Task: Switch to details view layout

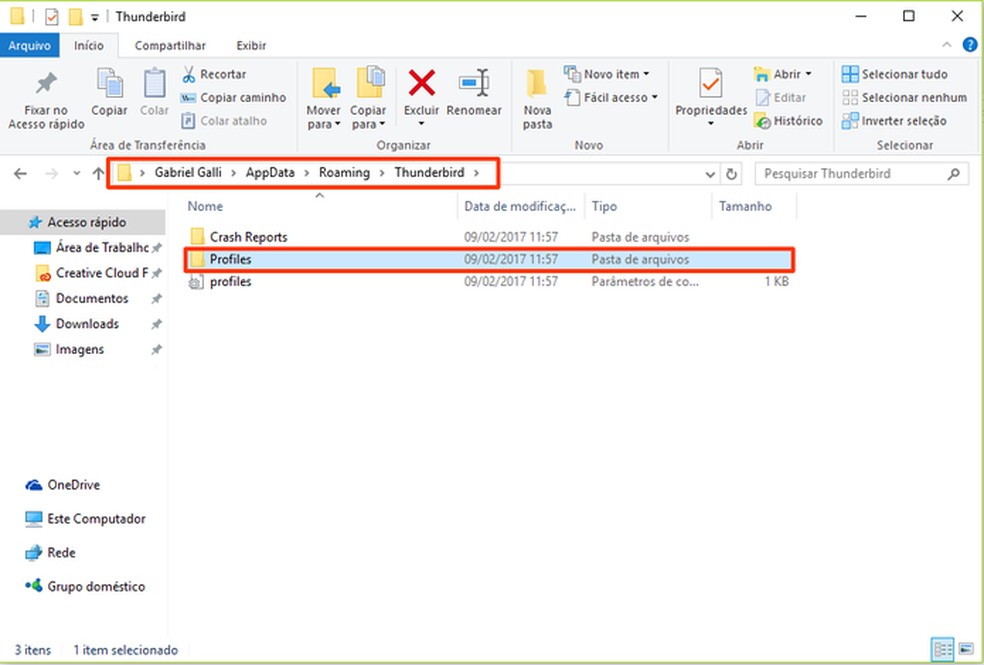Action: pyautogui.click(x=943, y=649)
